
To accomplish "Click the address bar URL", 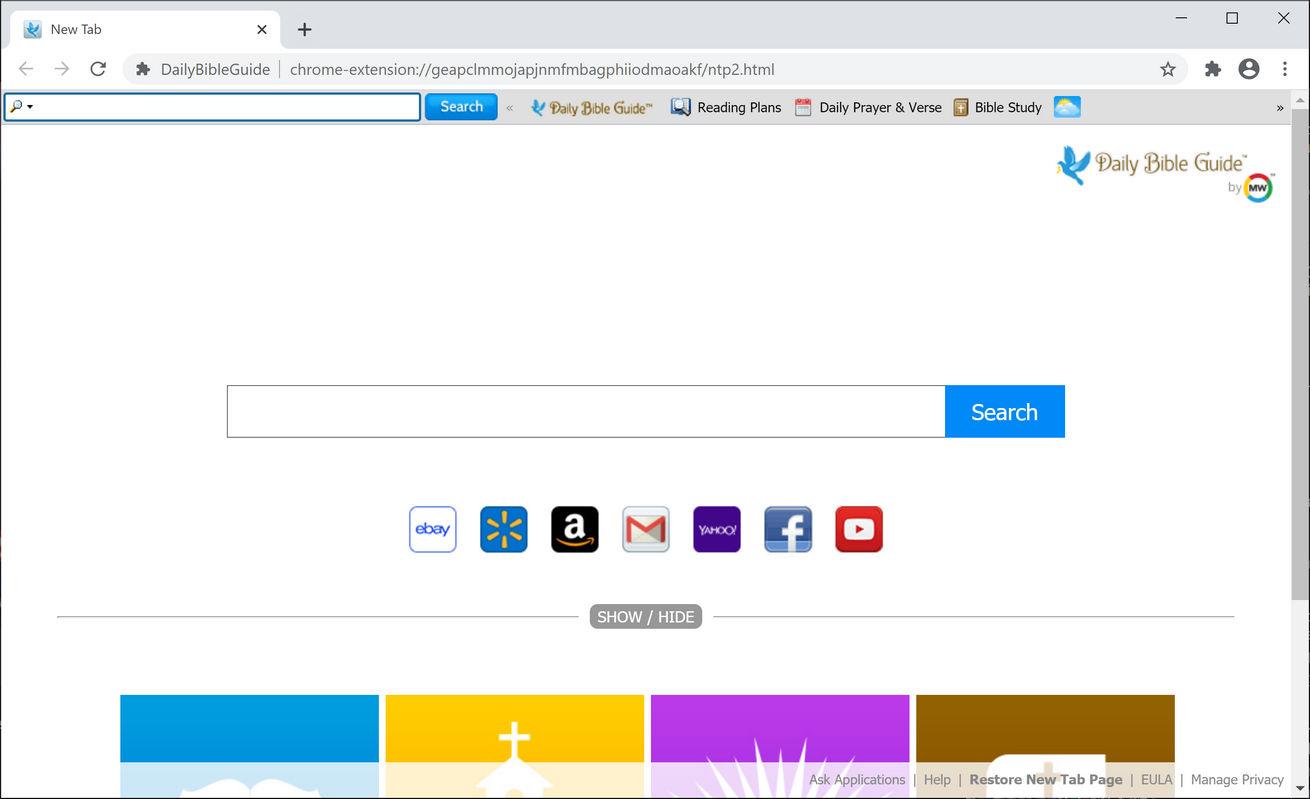I will [x=532, y=70].
